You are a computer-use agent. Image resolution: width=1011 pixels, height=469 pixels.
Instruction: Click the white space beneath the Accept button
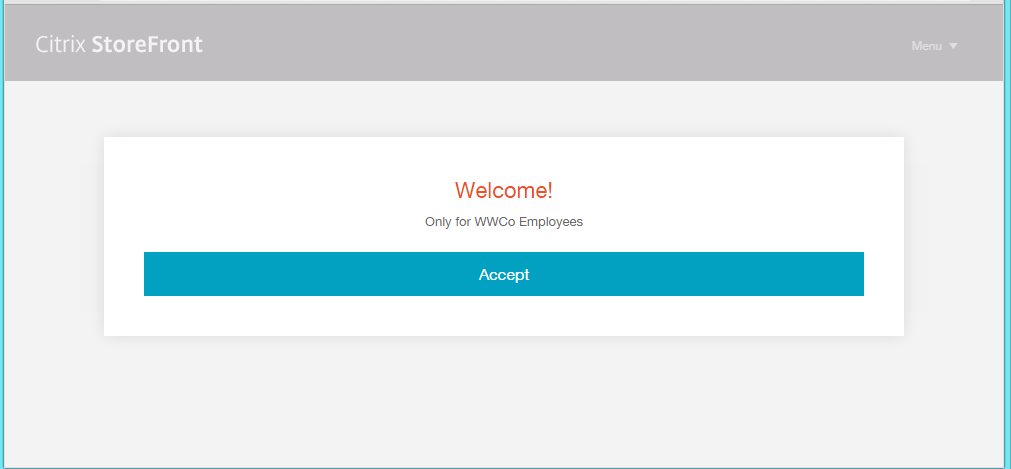pos(503,316)
